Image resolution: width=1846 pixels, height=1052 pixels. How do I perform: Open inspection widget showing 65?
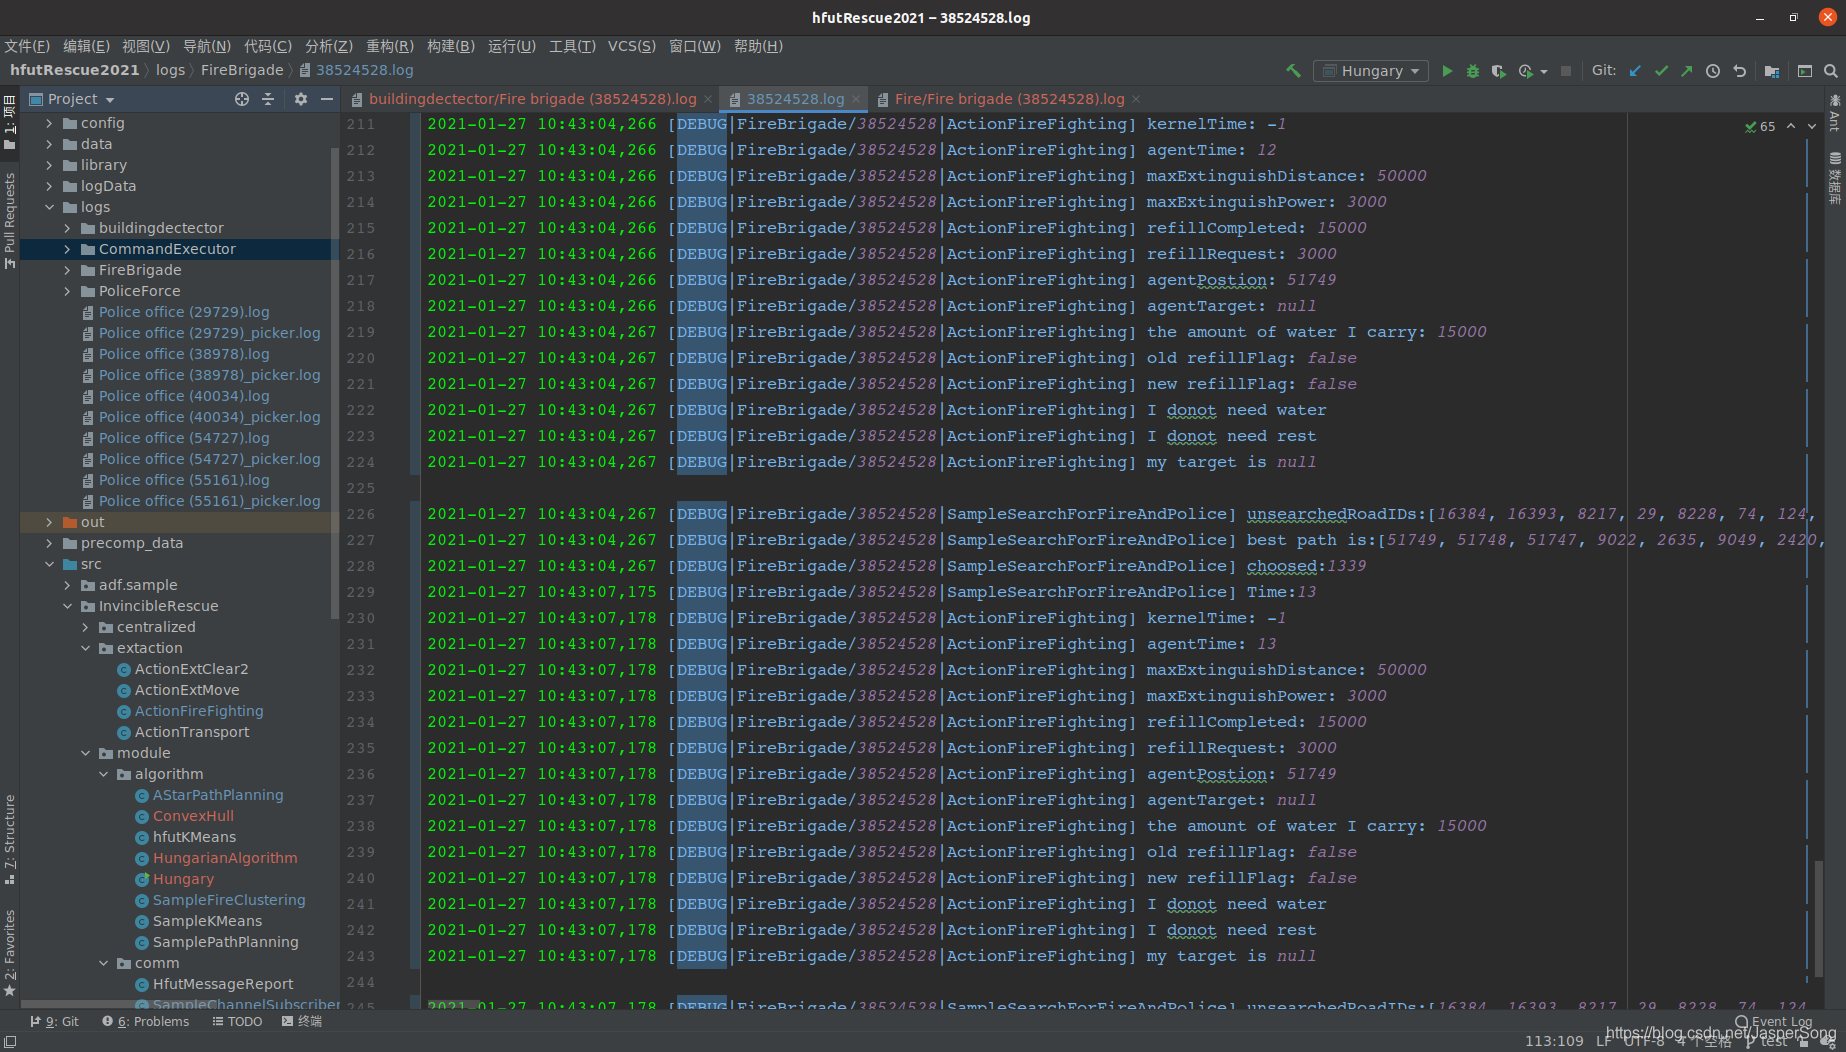click(1760, 127)
